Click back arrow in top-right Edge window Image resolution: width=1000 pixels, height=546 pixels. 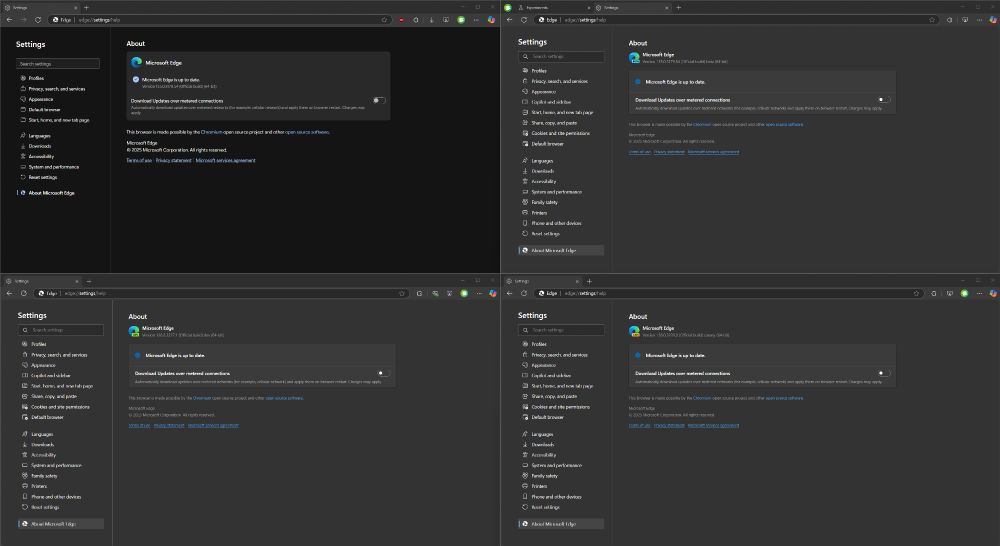click(x=509, y=20)
